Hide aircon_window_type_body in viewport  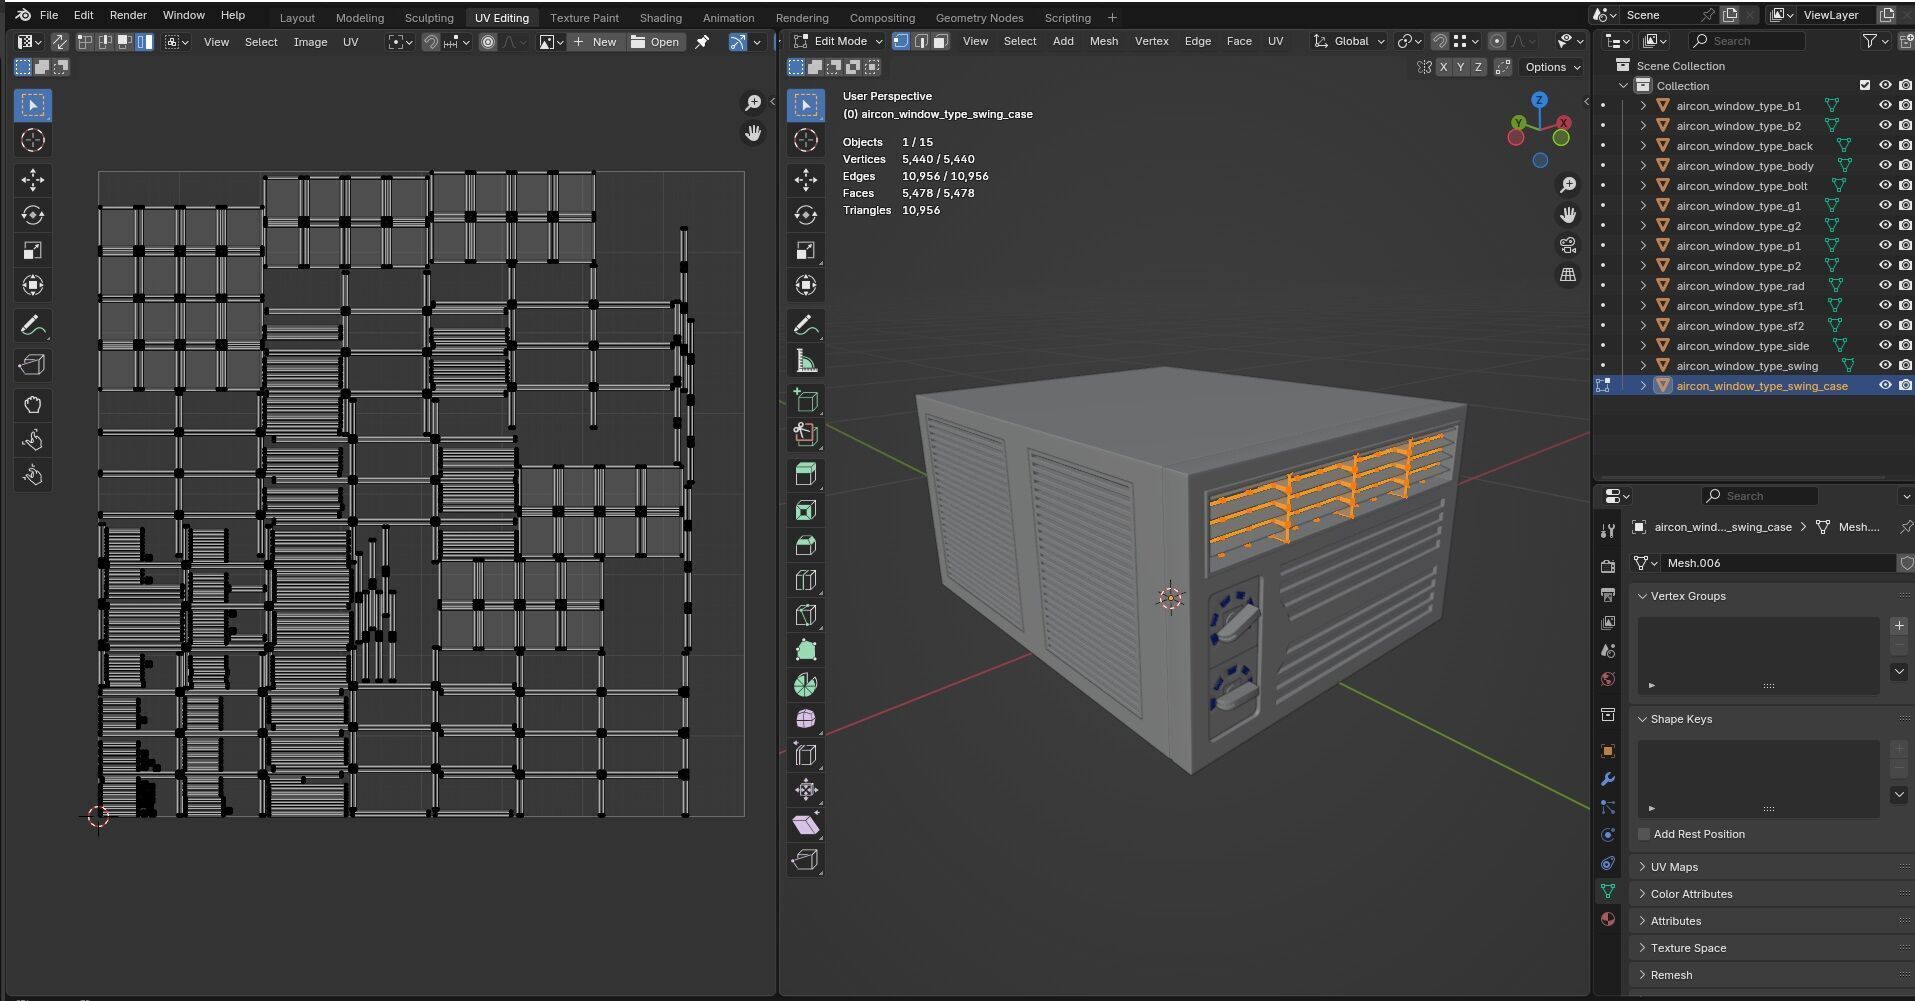click(1885, 166)
